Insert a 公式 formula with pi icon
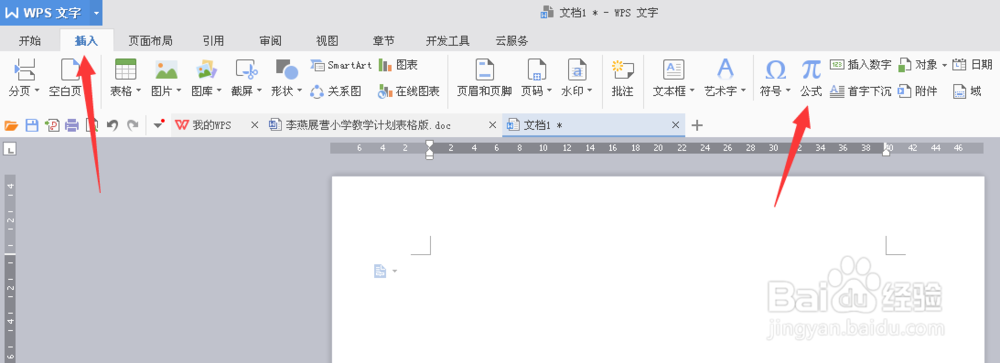 click(811, 78)
